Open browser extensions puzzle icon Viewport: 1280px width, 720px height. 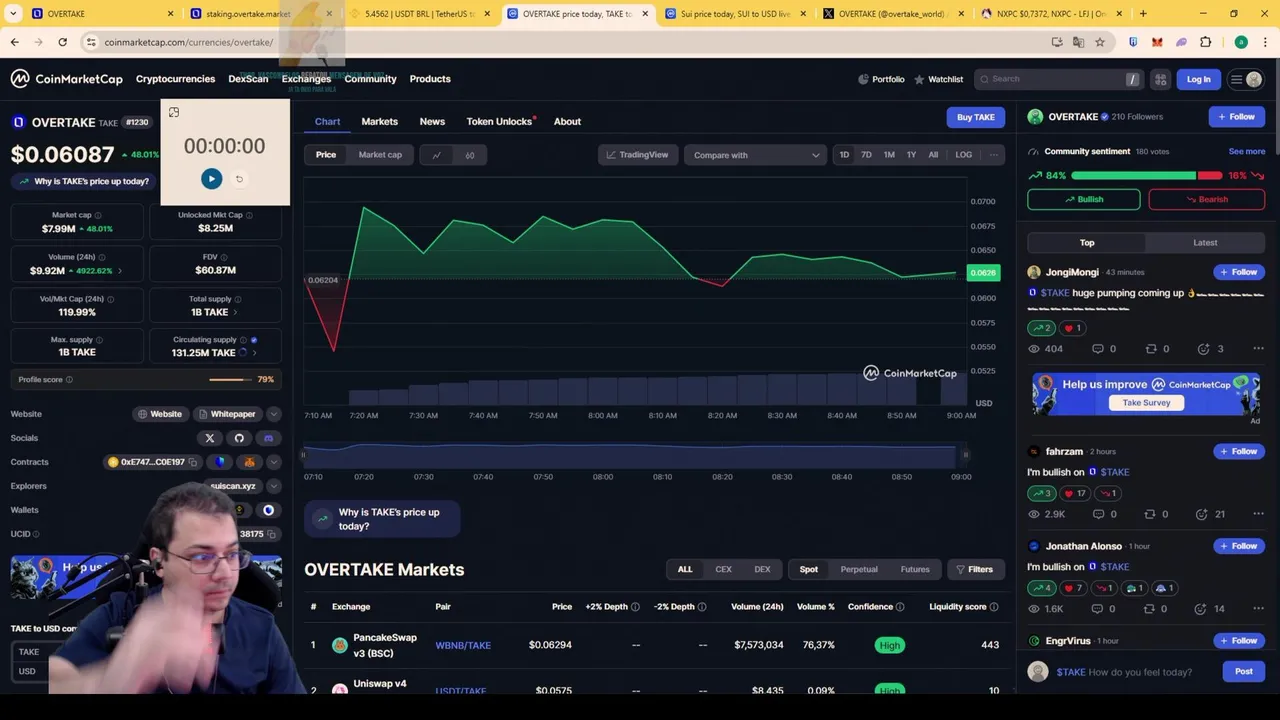click(1205, 42)
